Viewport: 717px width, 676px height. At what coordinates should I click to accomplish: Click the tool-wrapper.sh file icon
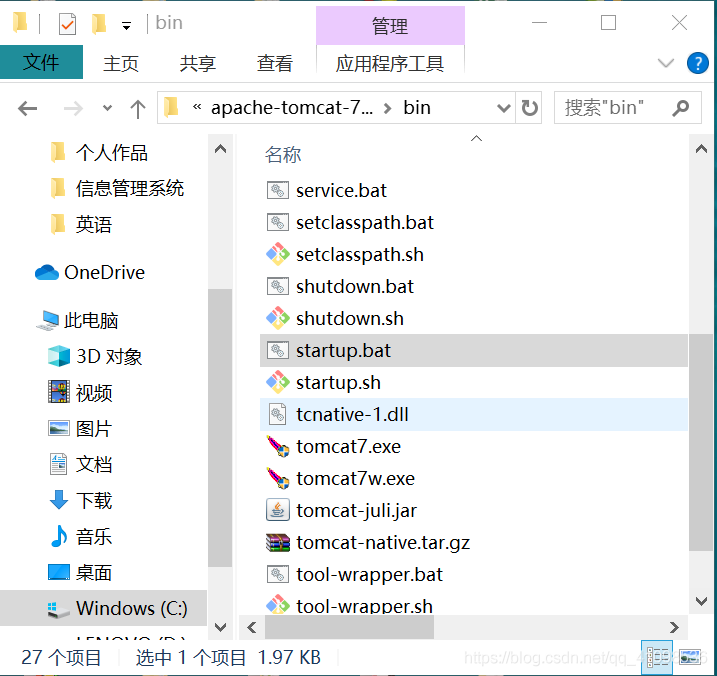[278, 605]
